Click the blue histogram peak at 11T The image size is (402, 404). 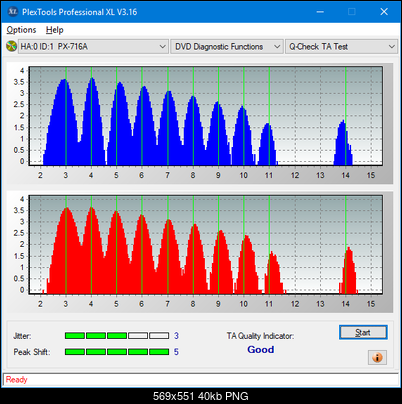point(267,144)
